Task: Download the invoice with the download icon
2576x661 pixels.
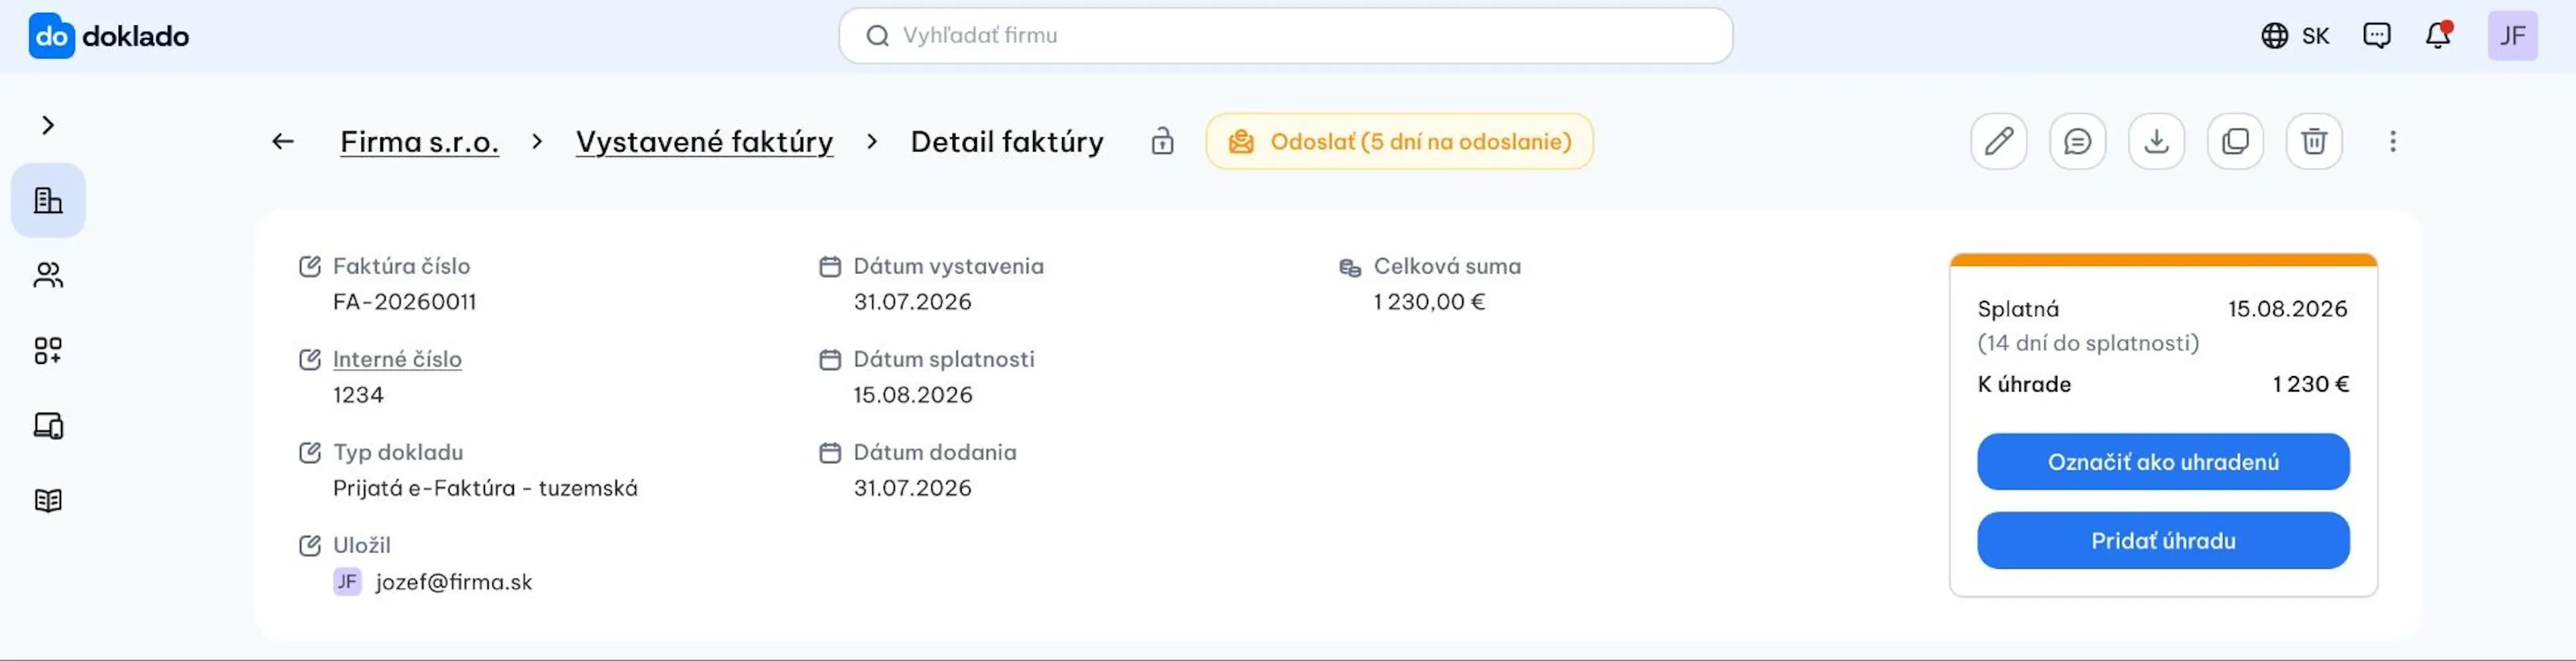Action: [x=2156, y=141]
